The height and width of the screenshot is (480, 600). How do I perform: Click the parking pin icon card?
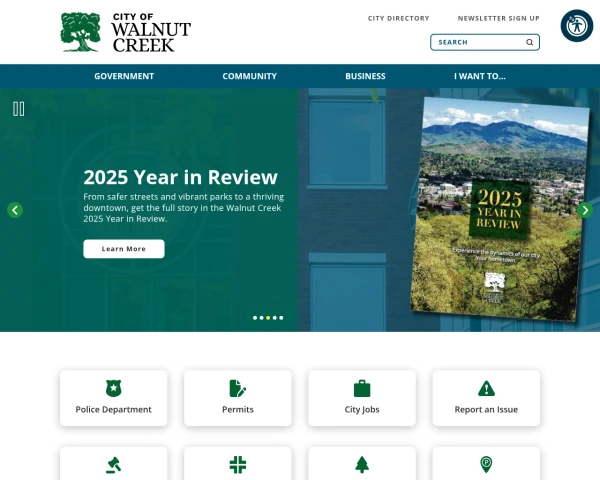(486, 465)
